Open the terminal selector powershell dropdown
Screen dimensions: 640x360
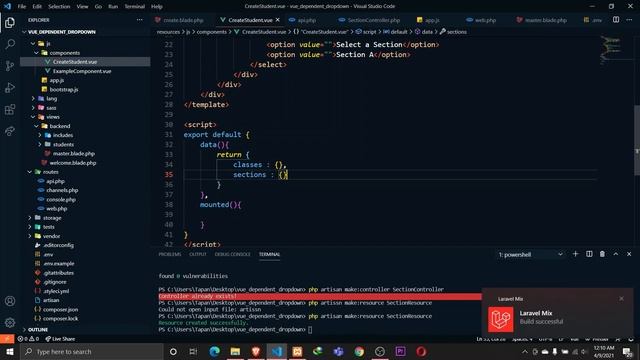pos(530,254)
